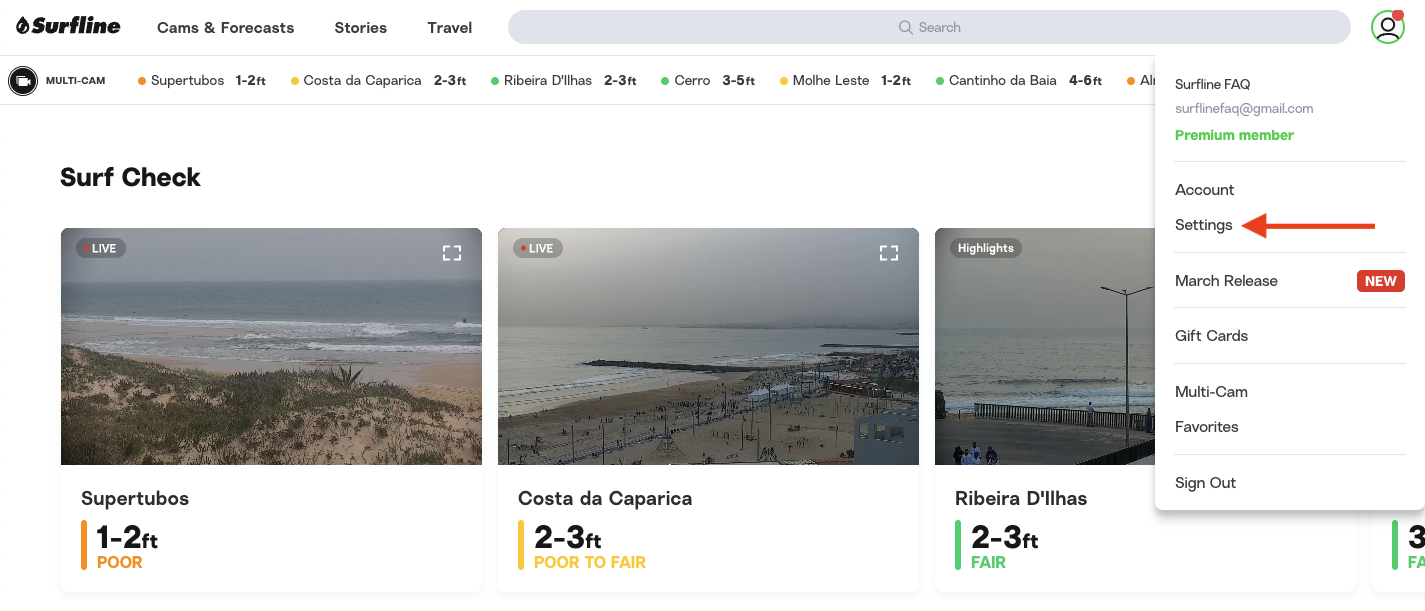Image resolution: width=1425 pixels, height=611 pixels.
Task: Open the Ribeira D'Ilhas spot title
Action: (x=1021, y=498)
